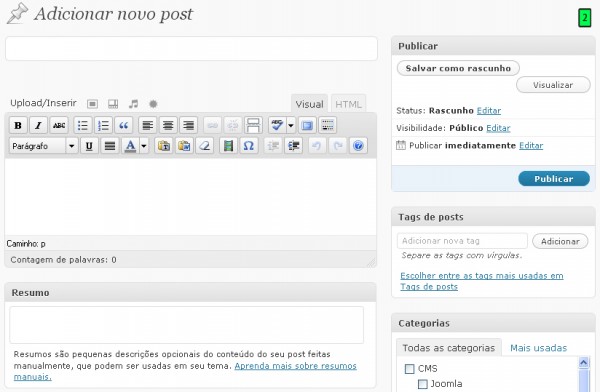
Task: Align text left
Action: click(148, 125)
